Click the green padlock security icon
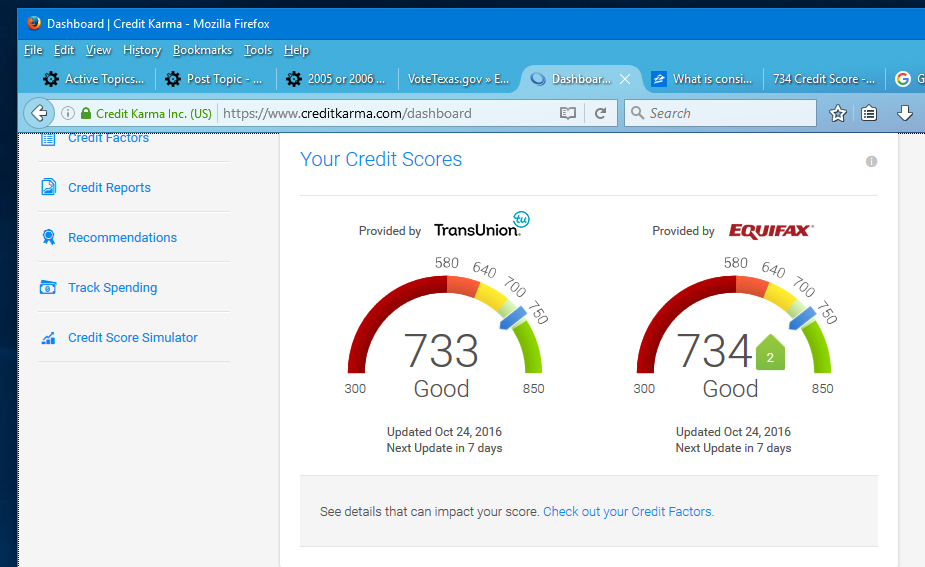The height and width of the screenshot is (567, 925). 86,113
